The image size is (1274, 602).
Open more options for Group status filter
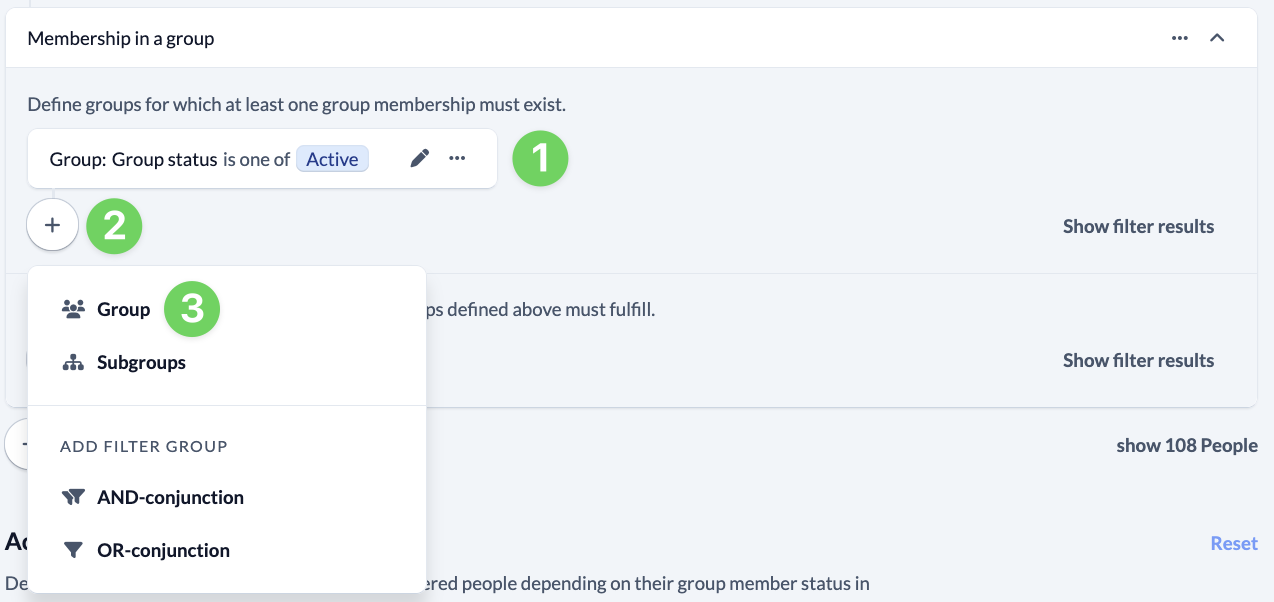click(x=457, y=159)
